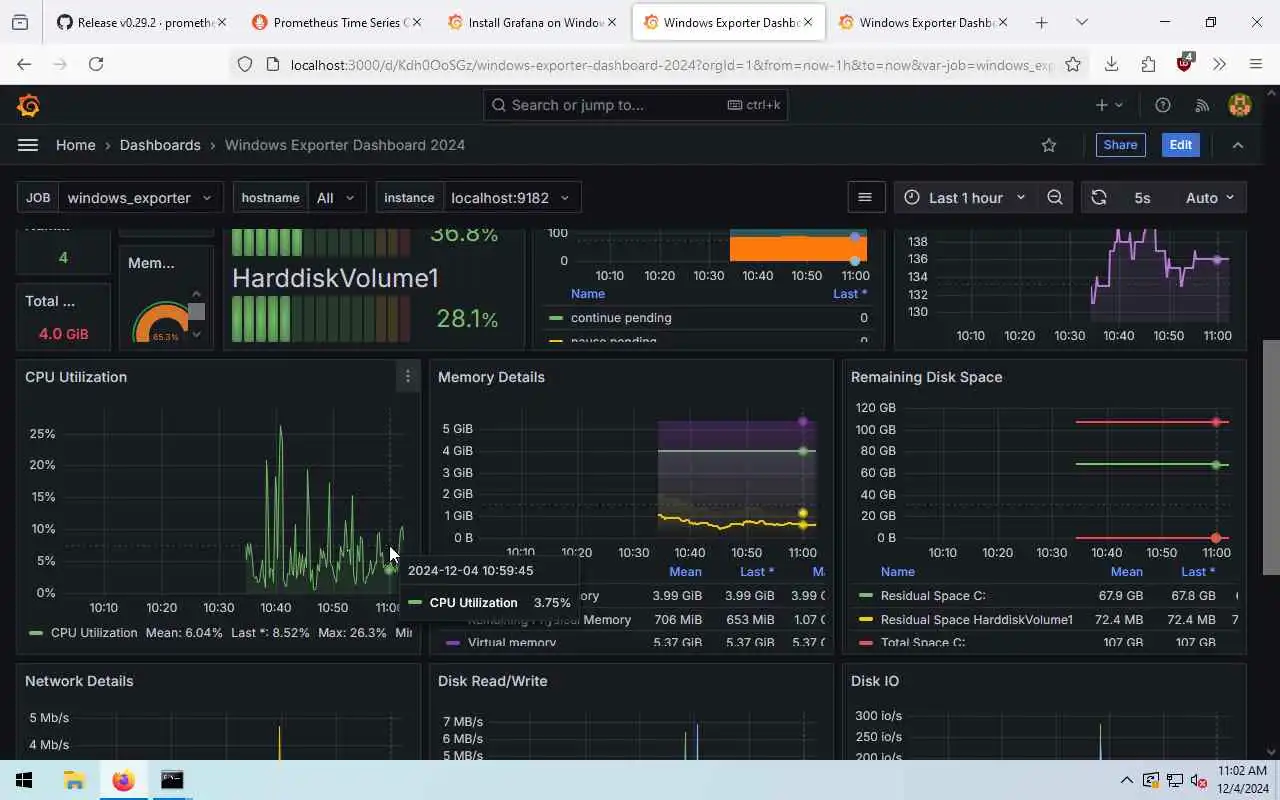Screen dimensions: 1280x800
Task: Open the command prompt taskbar icon
Action: 172,780
